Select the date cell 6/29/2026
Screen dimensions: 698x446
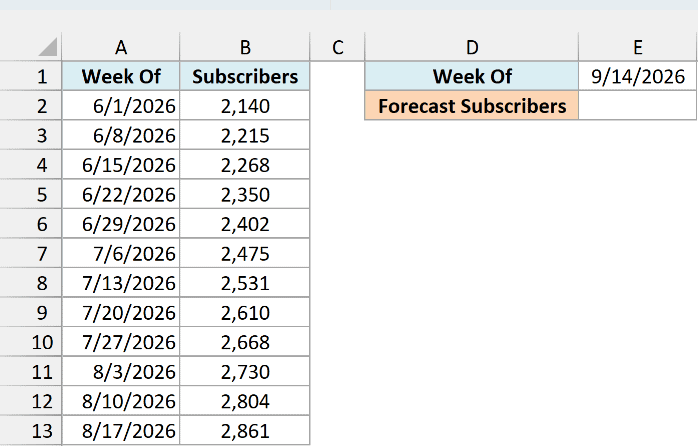tap(121, 223)
